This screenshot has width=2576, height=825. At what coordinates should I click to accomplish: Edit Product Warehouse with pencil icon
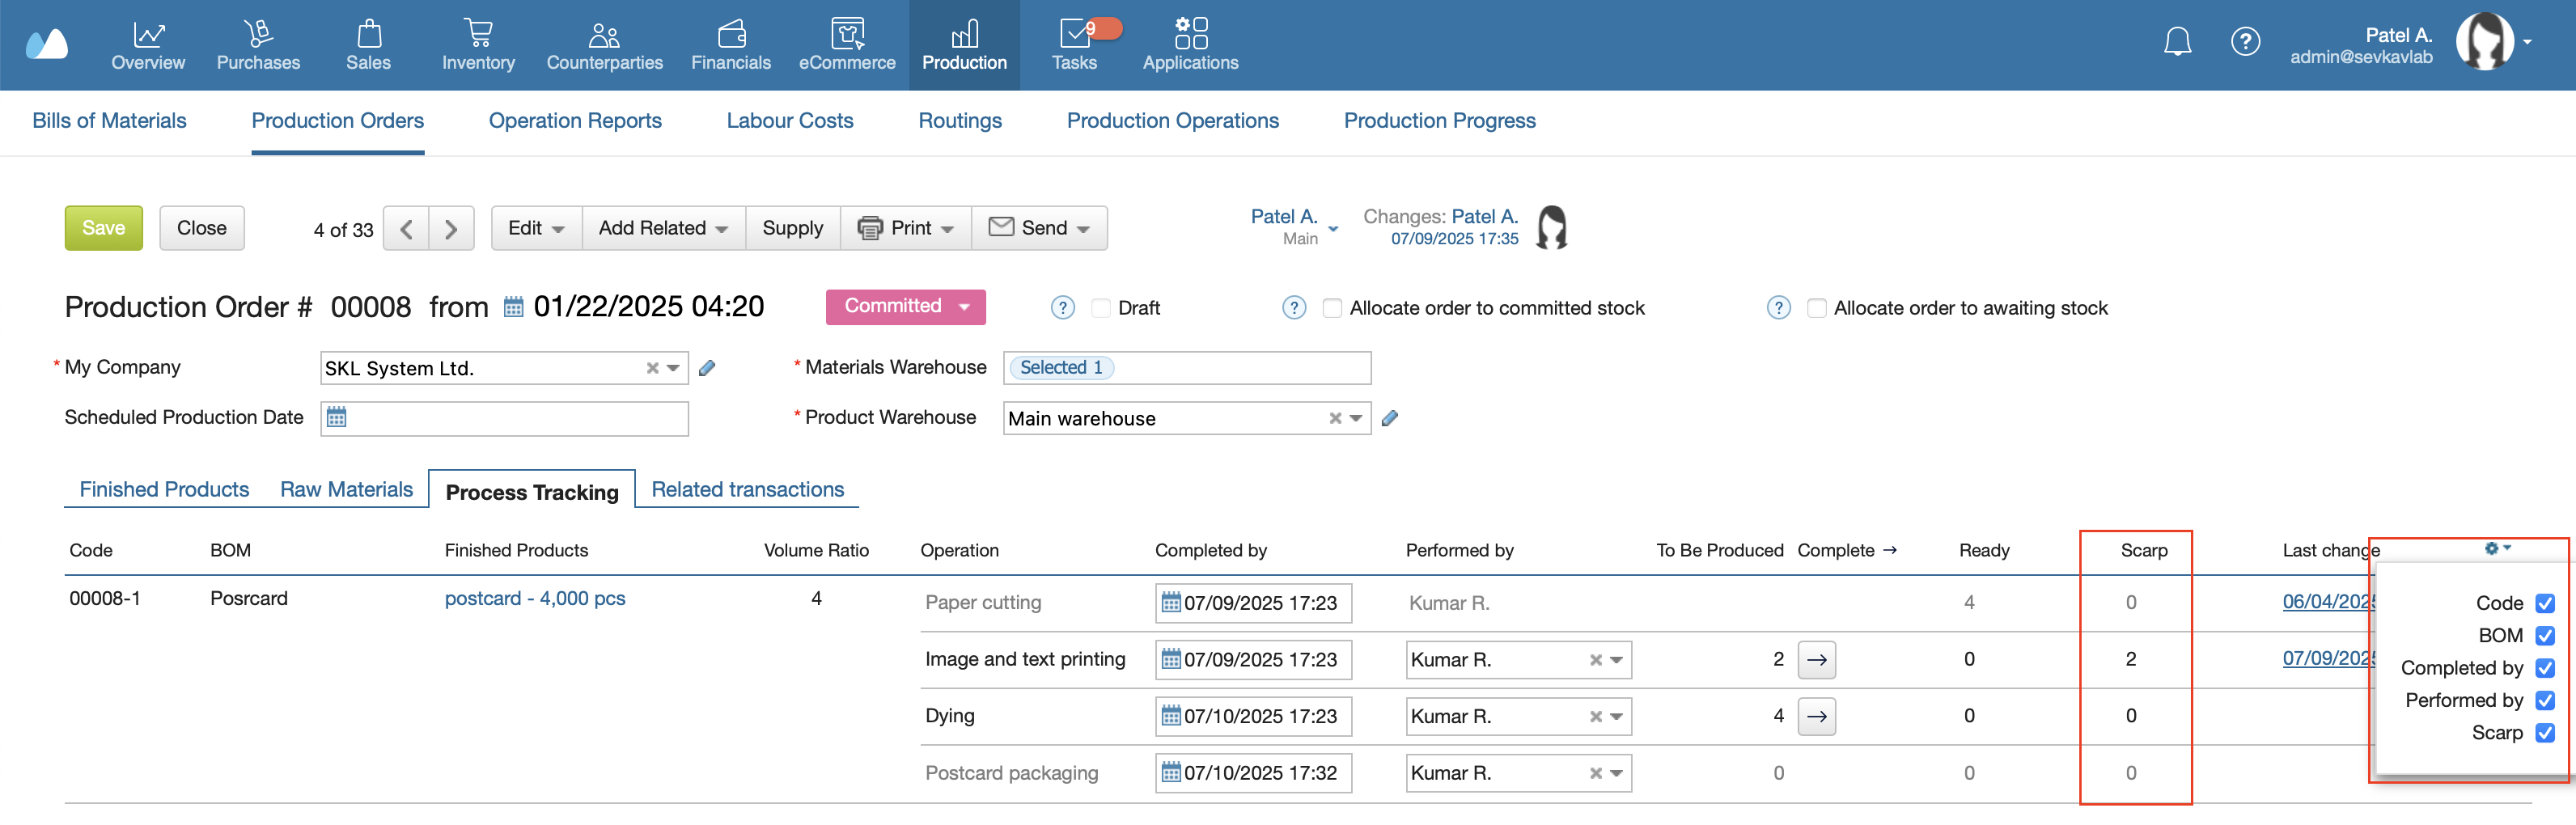[1390, 418]
